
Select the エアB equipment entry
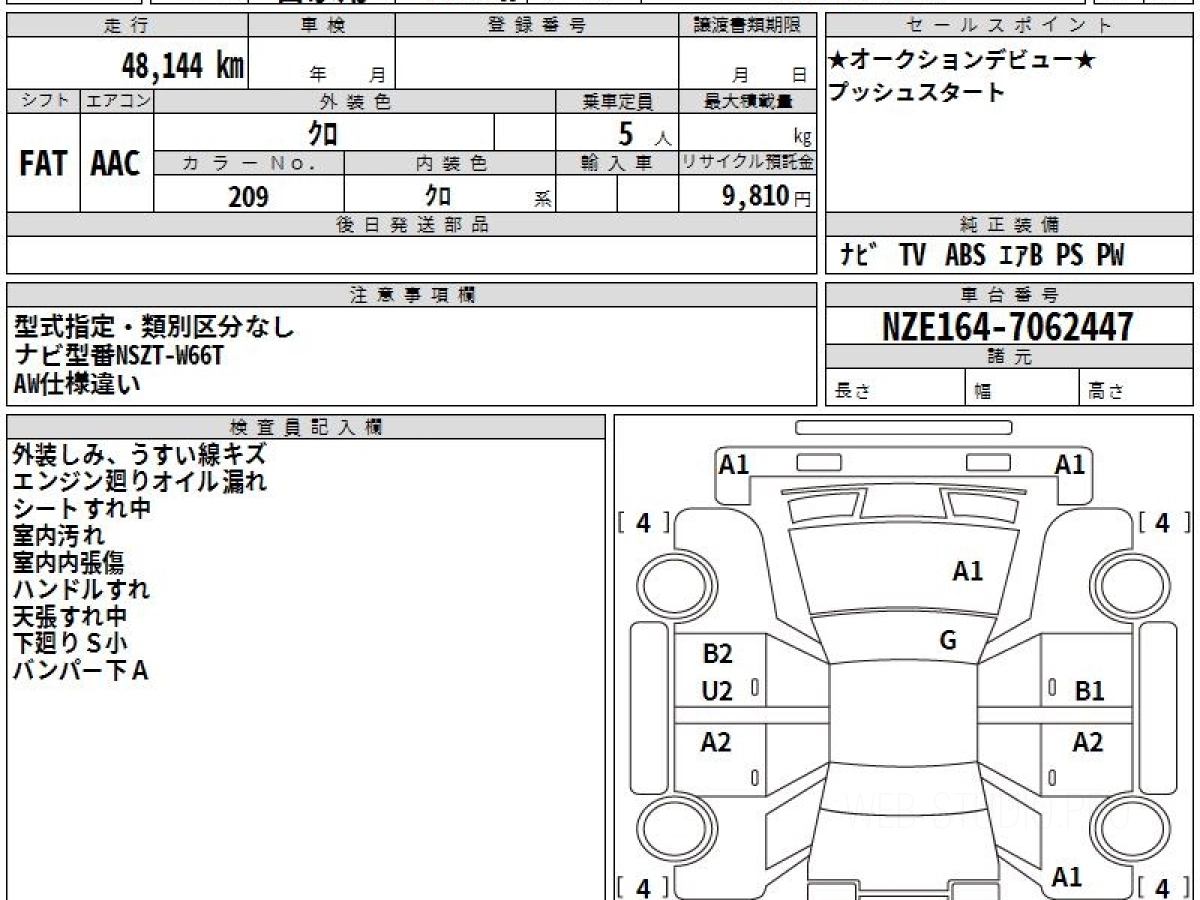[1021, 256]
